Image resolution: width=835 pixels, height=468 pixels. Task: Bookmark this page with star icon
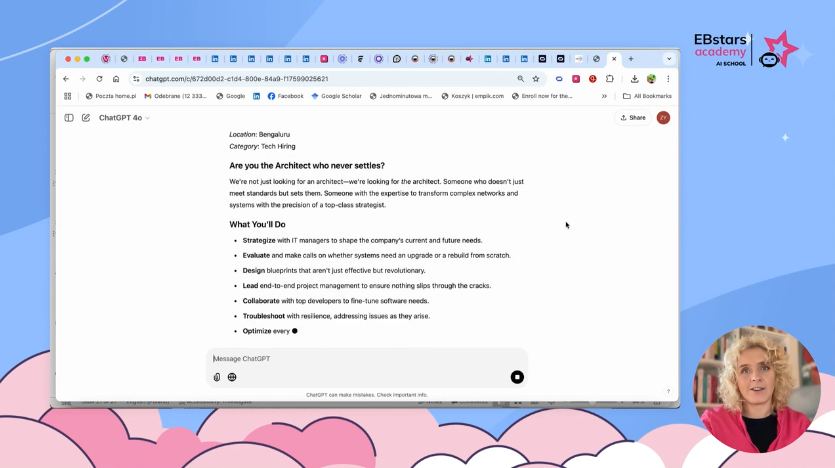point(536,79)
